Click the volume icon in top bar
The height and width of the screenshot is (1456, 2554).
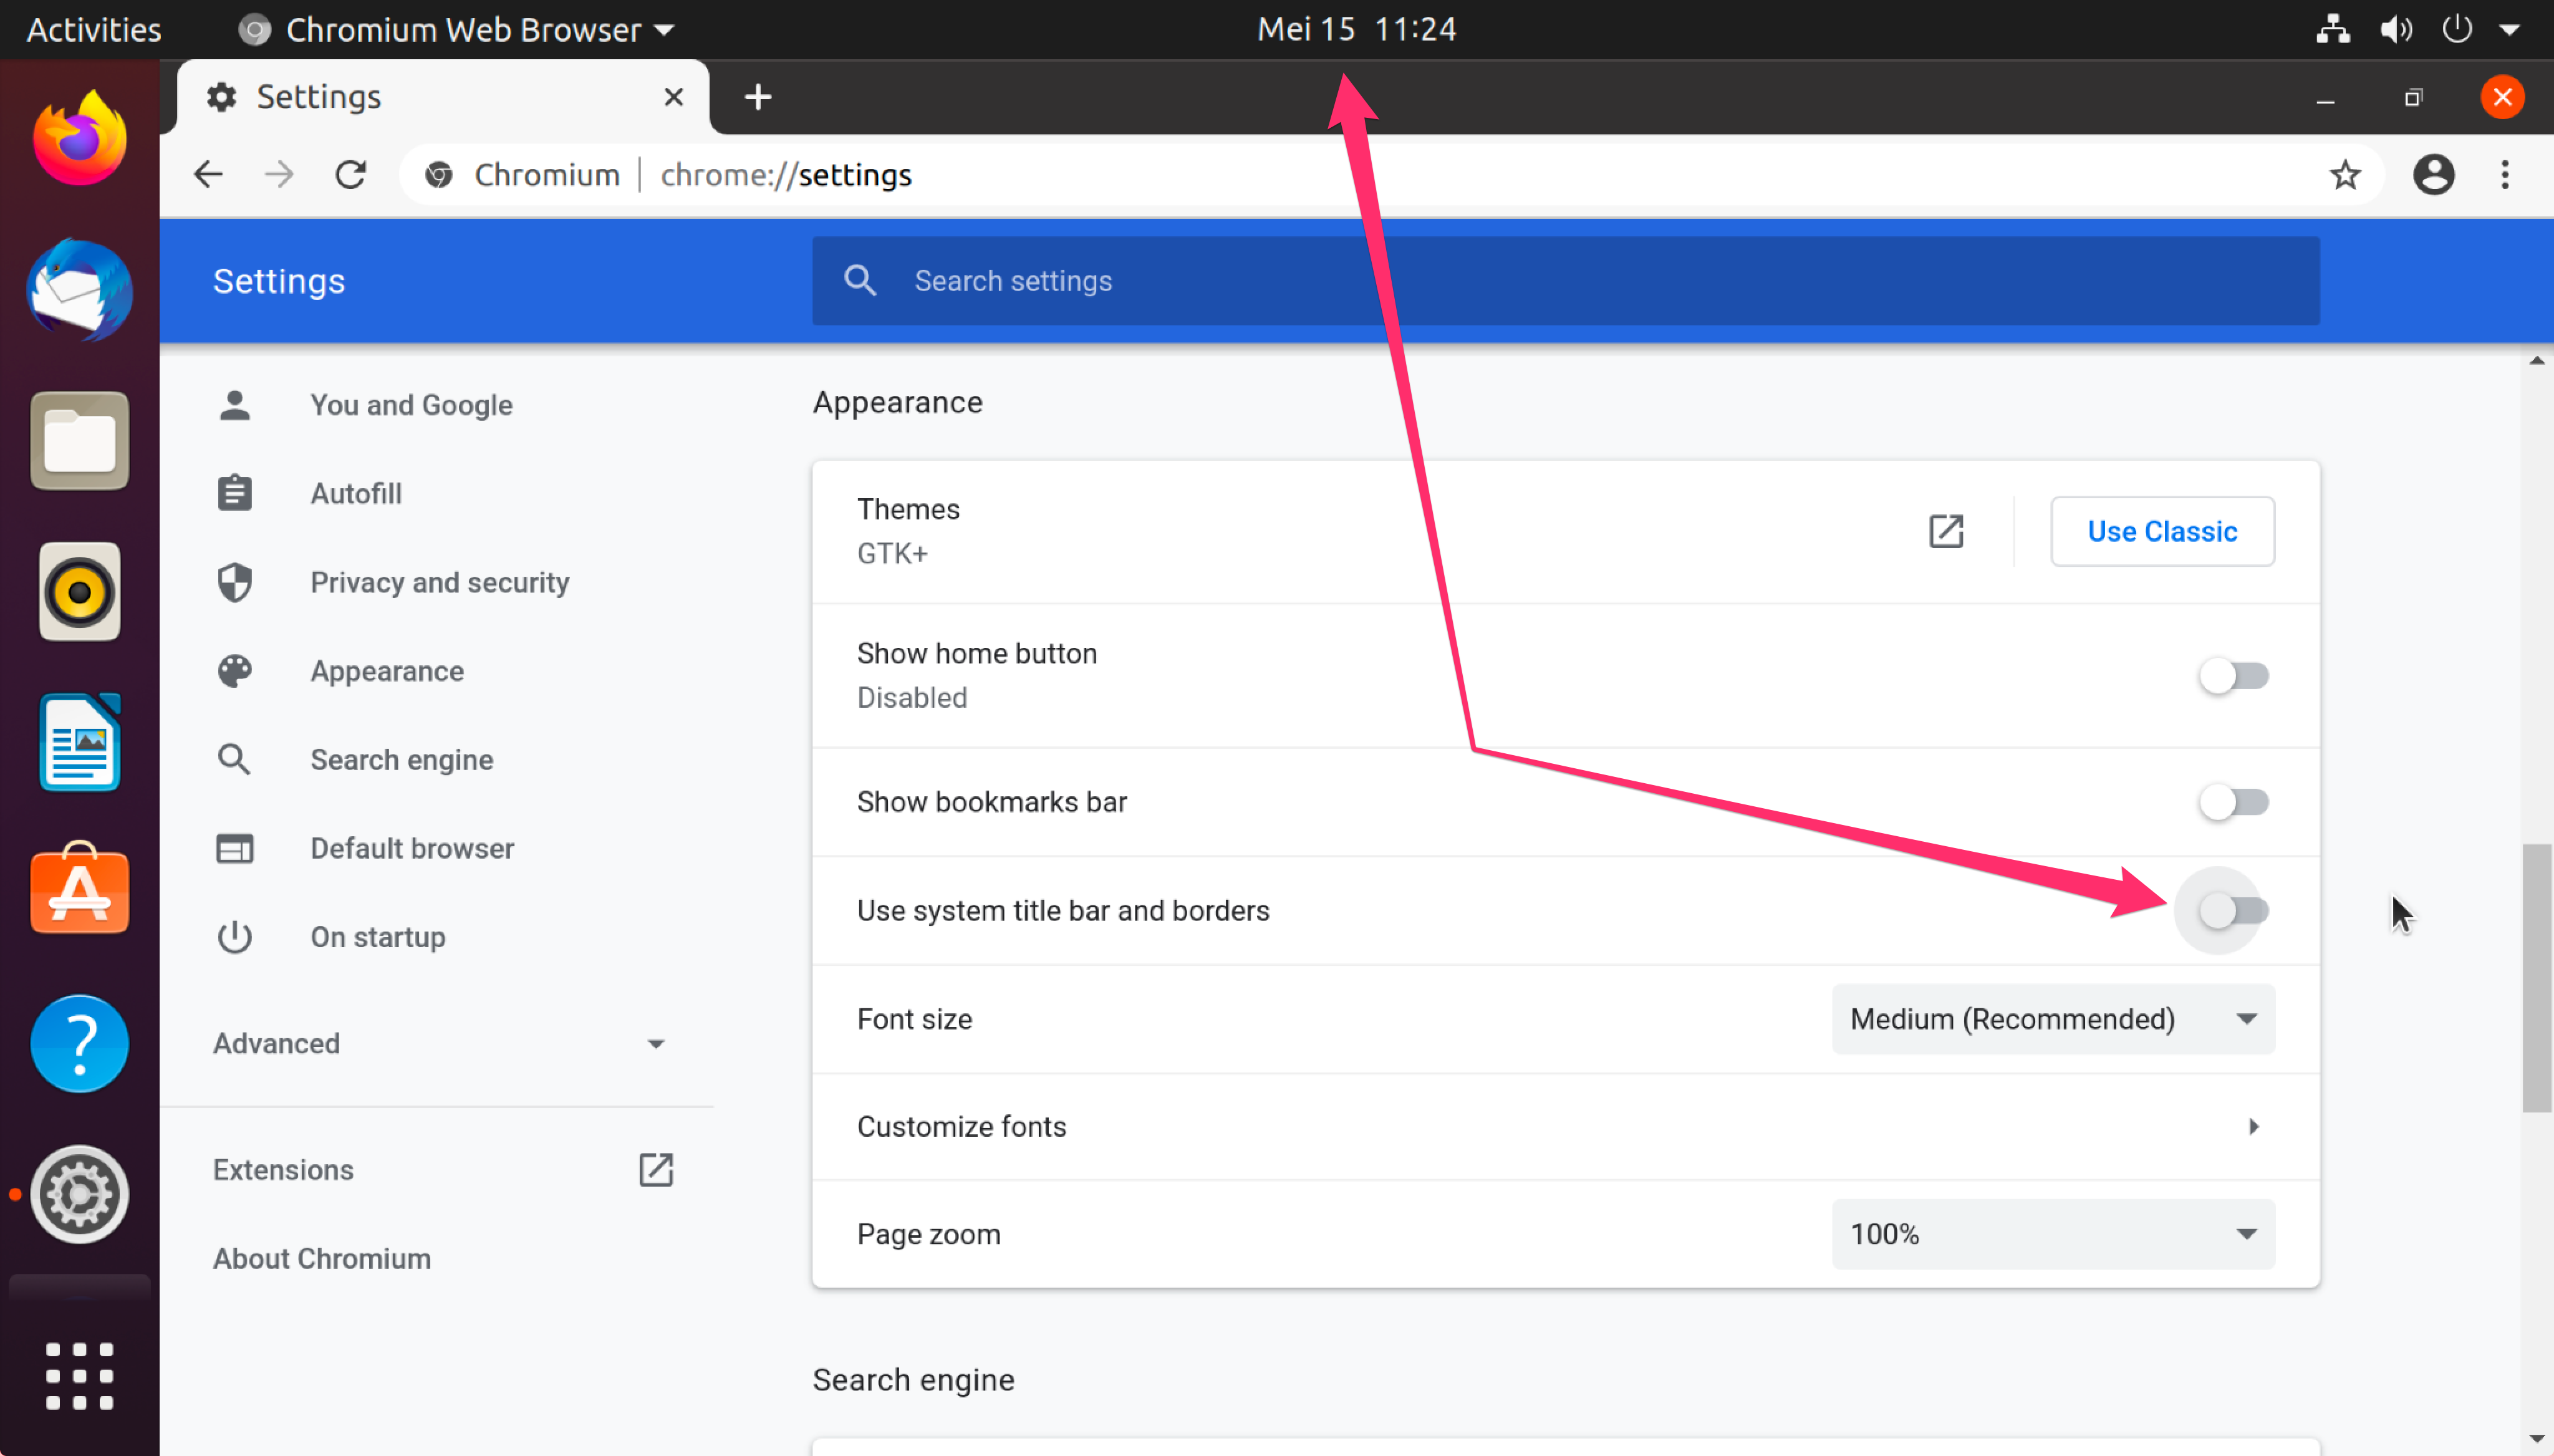[x=2396, y=29]
